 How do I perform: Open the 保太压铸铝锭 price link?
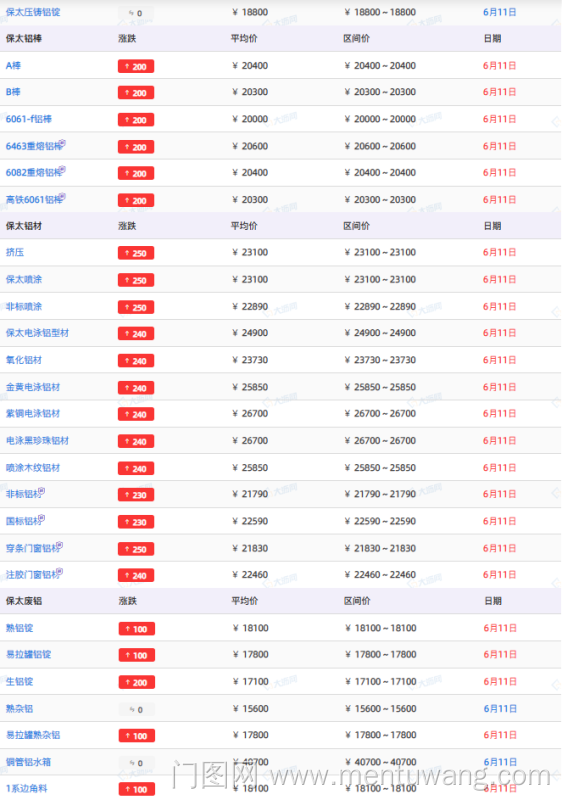(33, 12)
